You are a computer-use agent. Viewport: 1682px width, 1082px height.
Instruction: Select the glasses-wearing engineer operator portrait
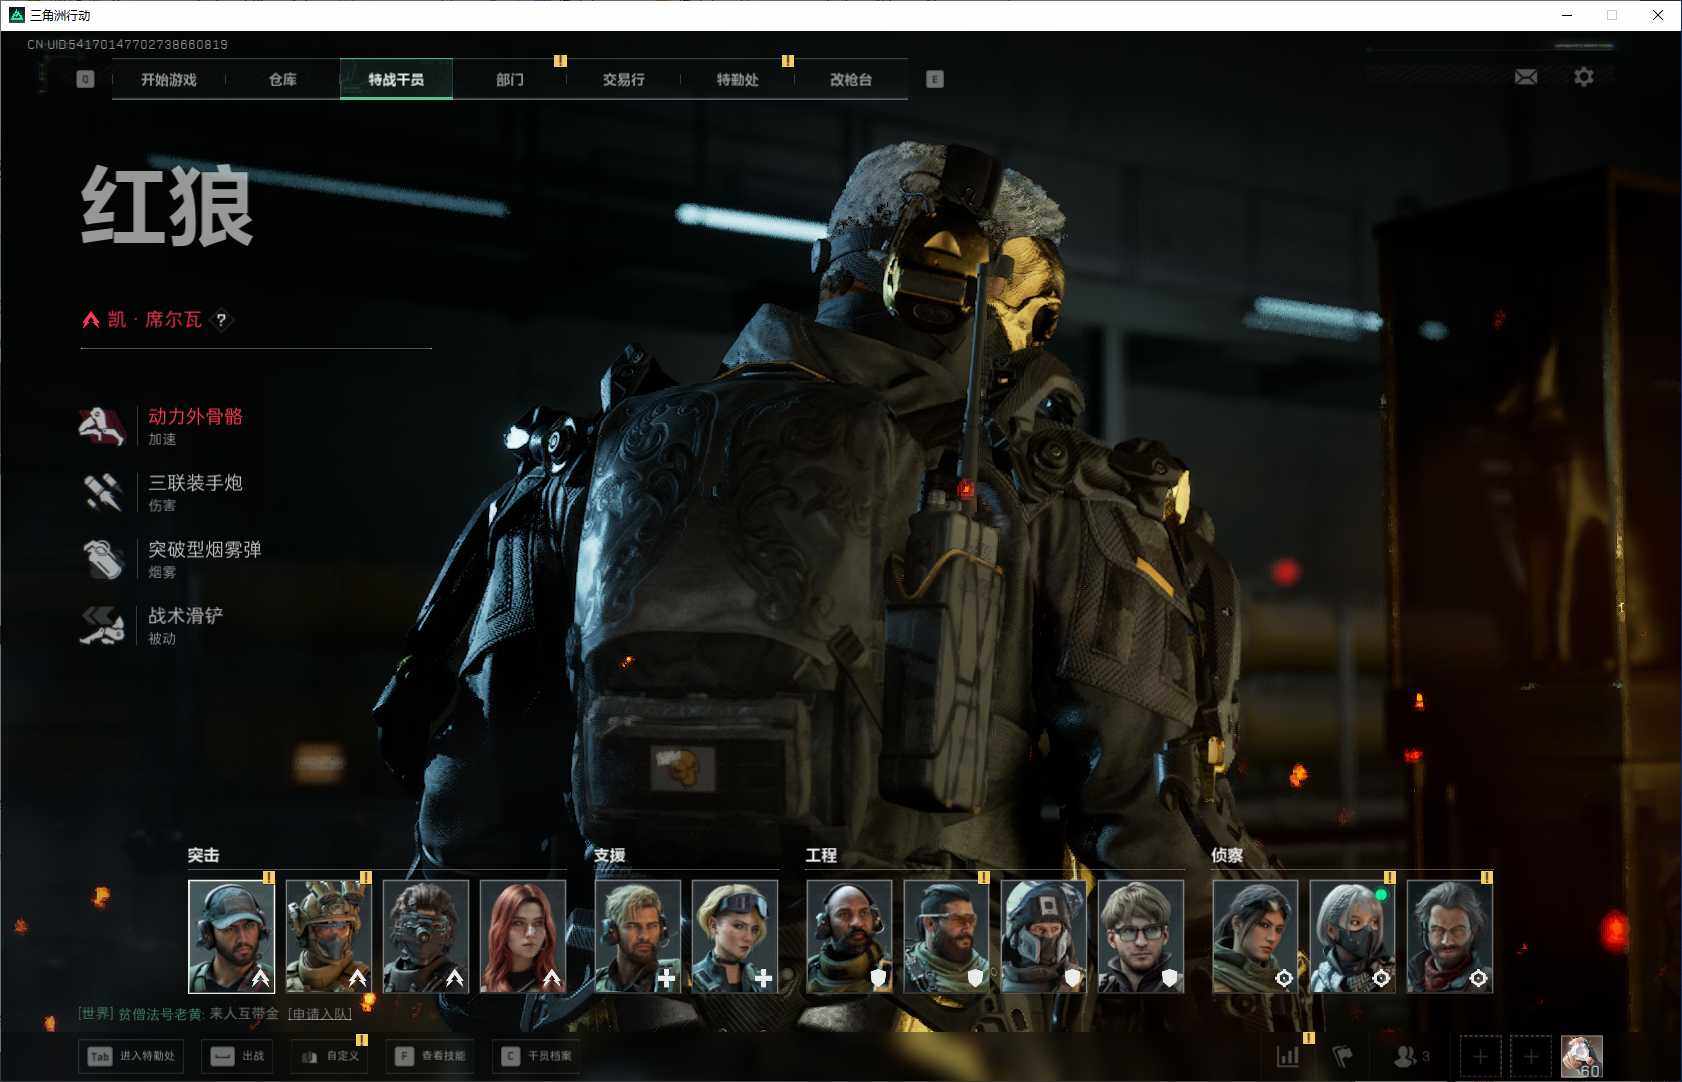point(1140,936)
